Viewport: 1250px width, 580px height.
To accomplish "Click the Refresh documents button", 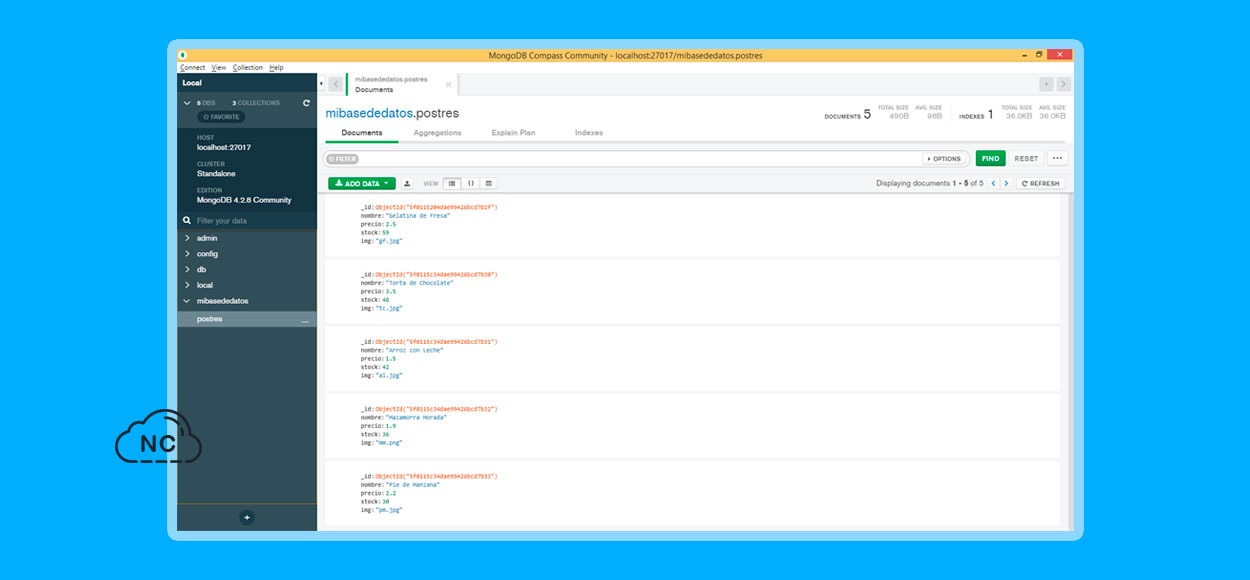I will tap(1040, 184).
